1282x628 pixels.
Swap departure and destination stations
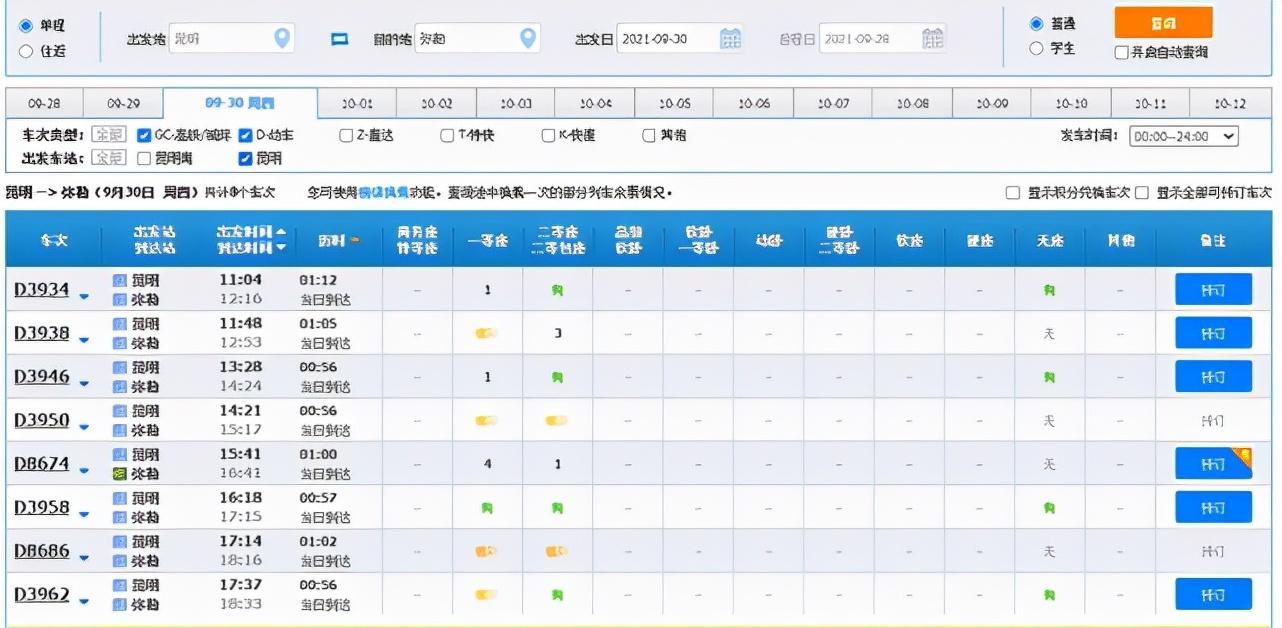(340, 39)
